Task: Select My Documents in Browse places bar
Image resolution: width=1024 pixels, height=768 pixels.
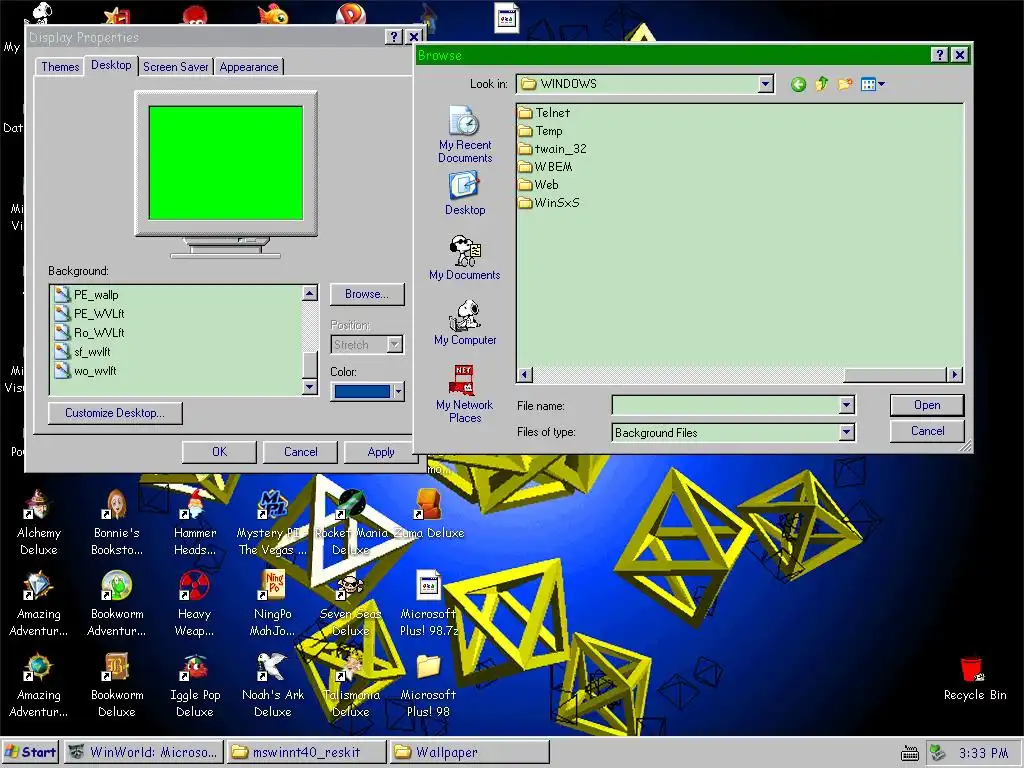Action: coord(465,258)
